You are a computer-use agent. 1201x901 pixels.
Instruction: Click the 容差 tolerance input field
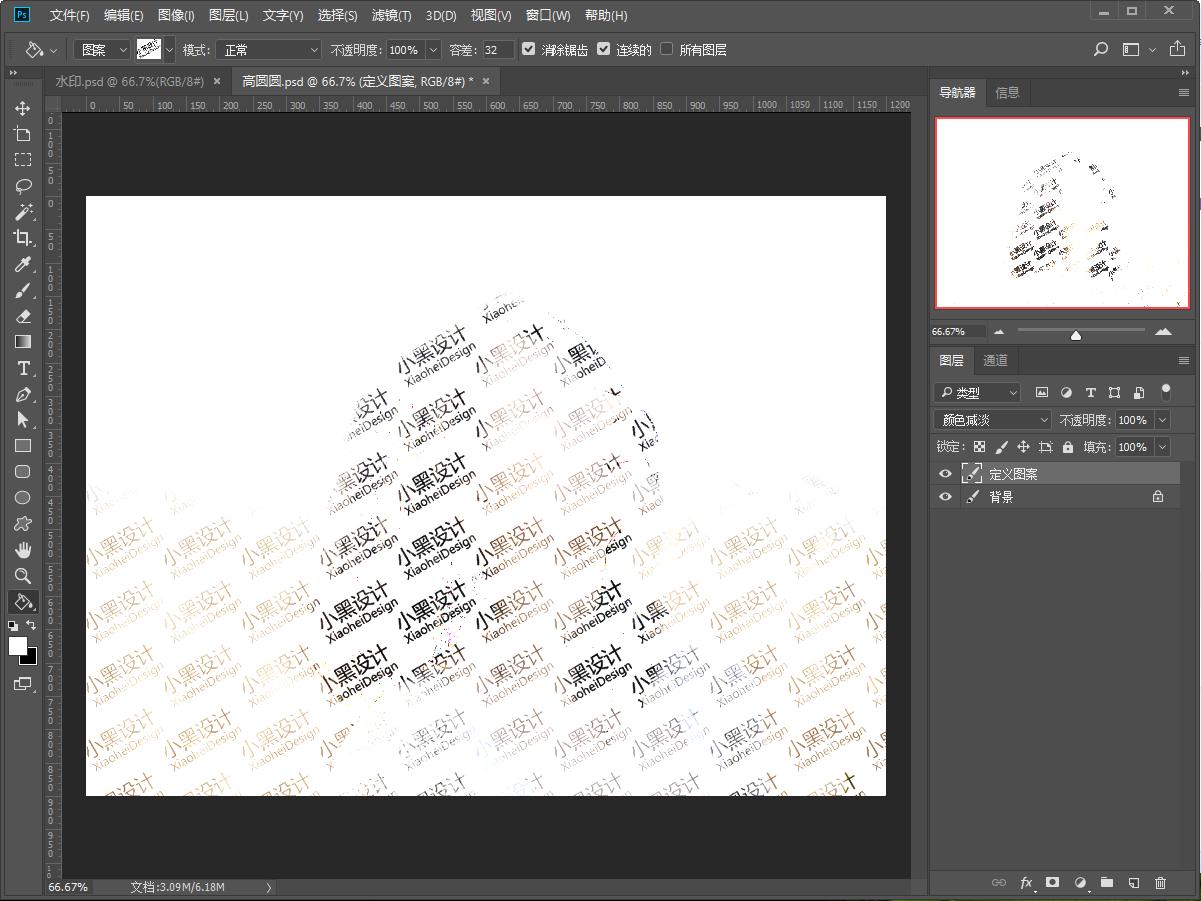click(497, 49)
